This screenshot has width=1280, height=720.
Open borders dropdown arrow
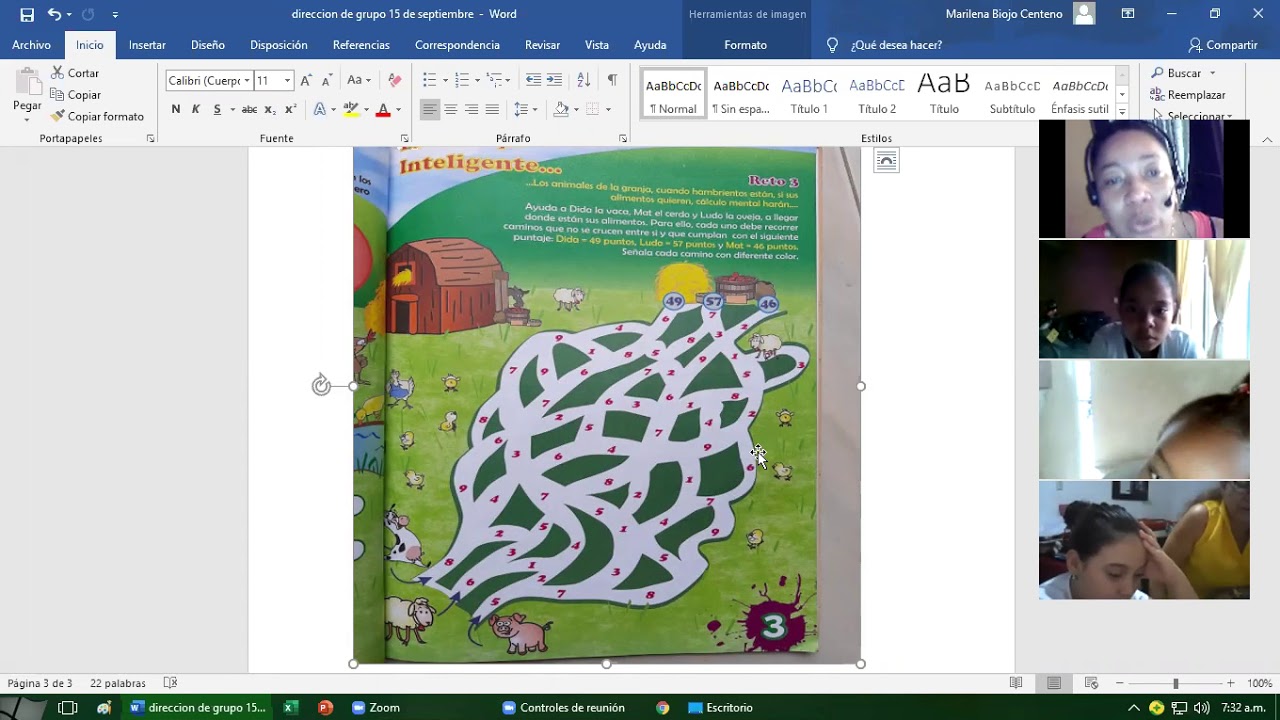coord(608,109)
